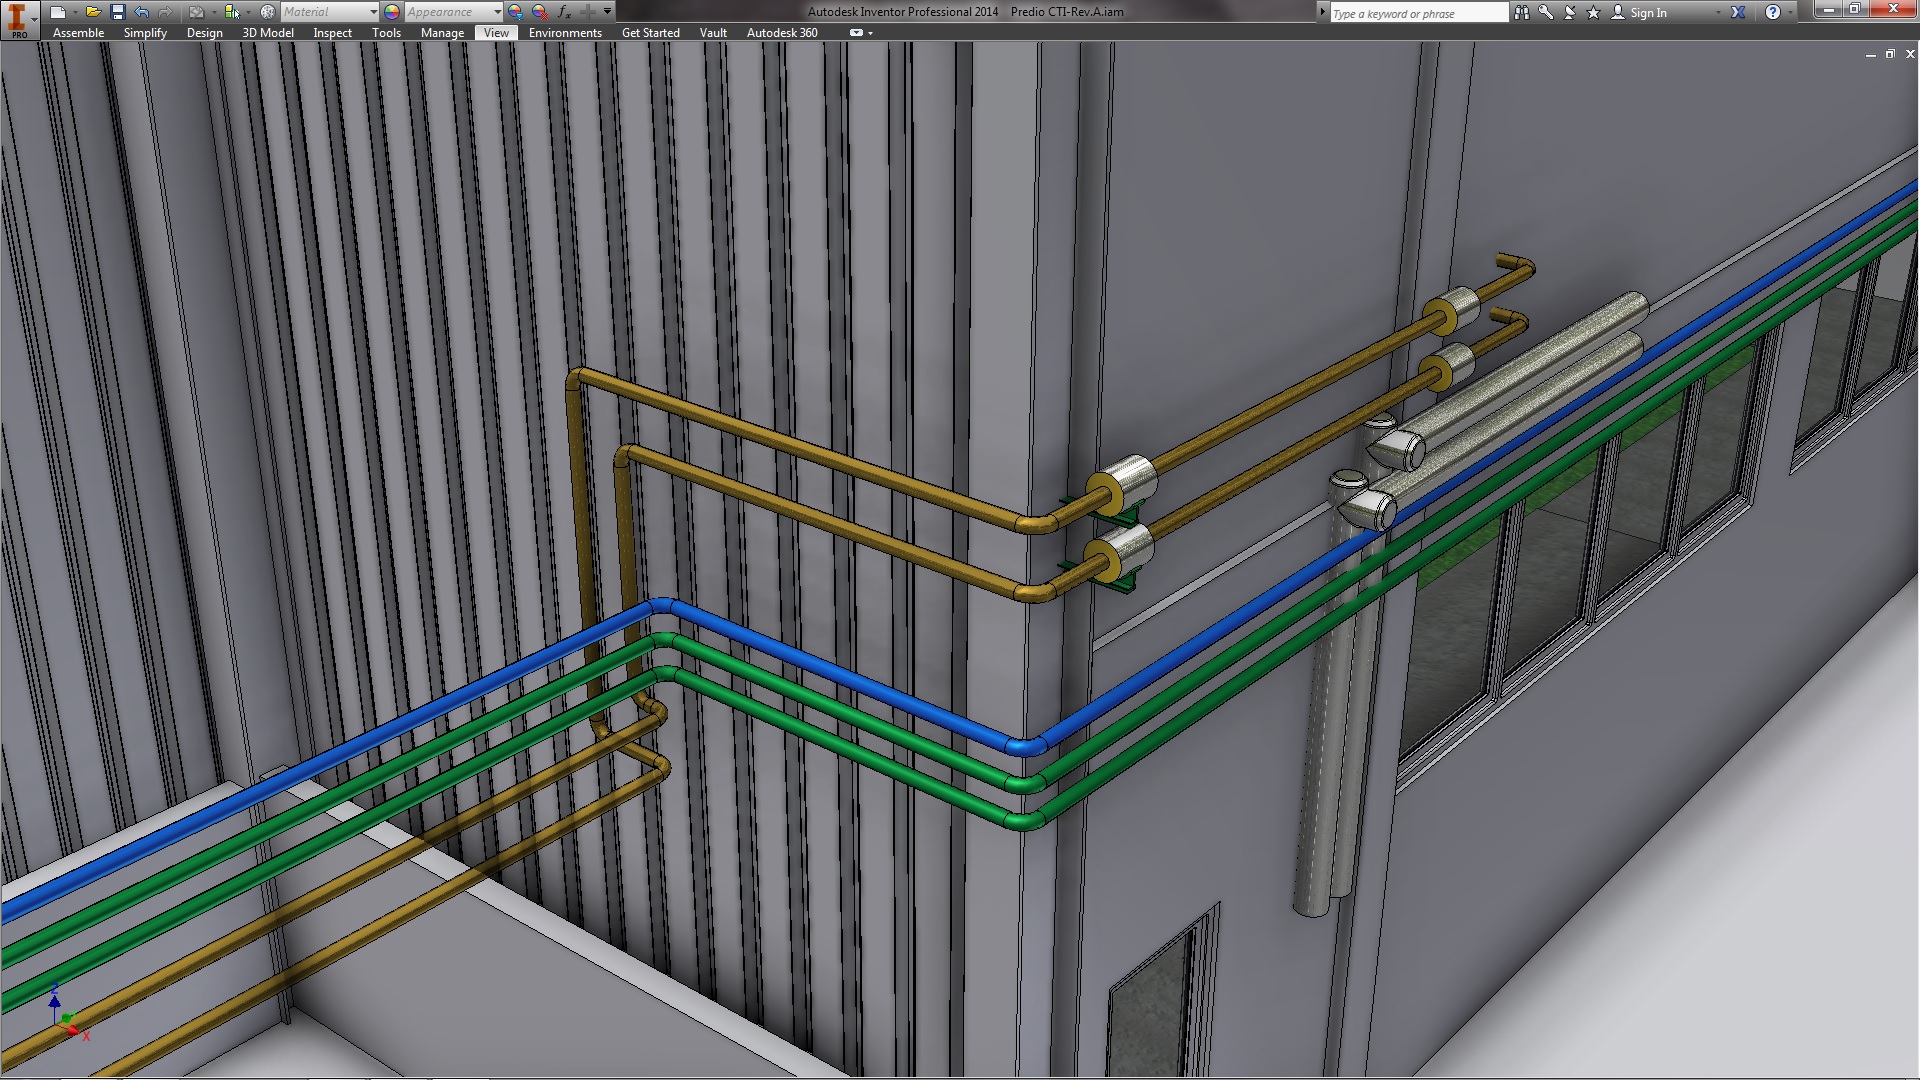
Task: Click the Save icon in quick access toolbar
Action: tap(117, 12)
